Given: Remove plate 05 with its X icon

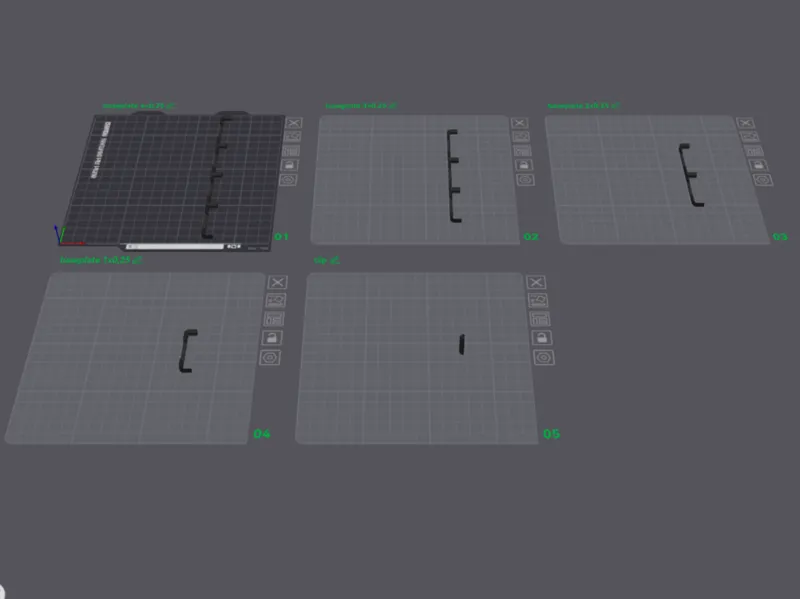Looking at the screenshot, I should pos(536,282).
